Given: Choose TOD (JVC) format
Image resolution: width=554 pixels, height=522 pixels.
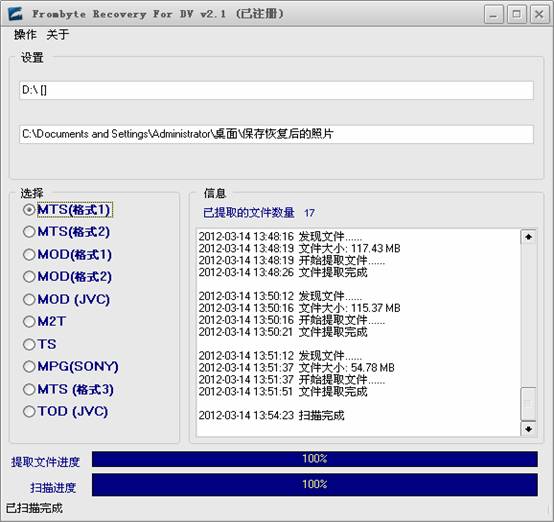Looking at the screenshot, I should tap(65, 411).
